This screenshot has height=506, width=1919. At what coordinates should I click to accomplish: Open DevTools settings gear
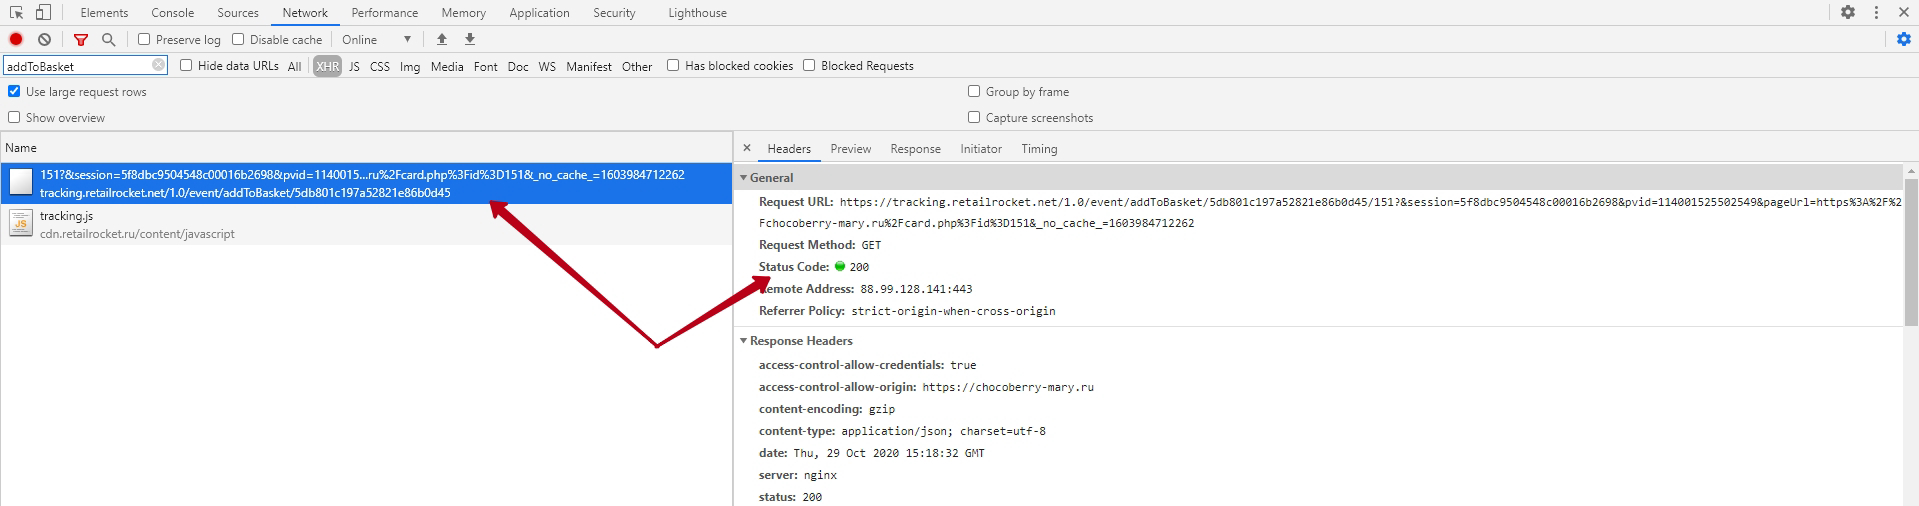[1848, 13]
